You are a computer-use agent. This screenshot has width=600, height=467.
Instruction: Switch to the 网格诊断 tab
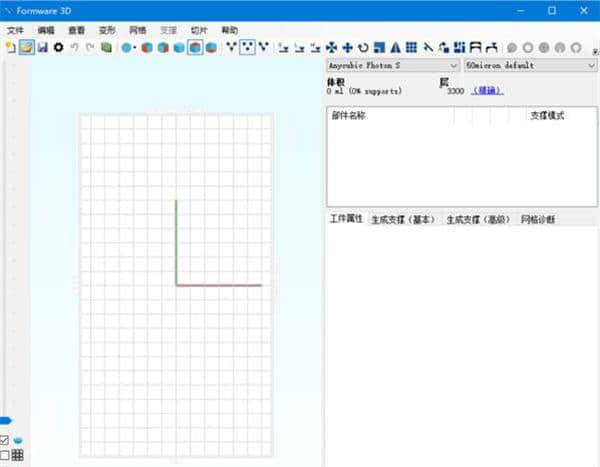[x=538, y=219]
